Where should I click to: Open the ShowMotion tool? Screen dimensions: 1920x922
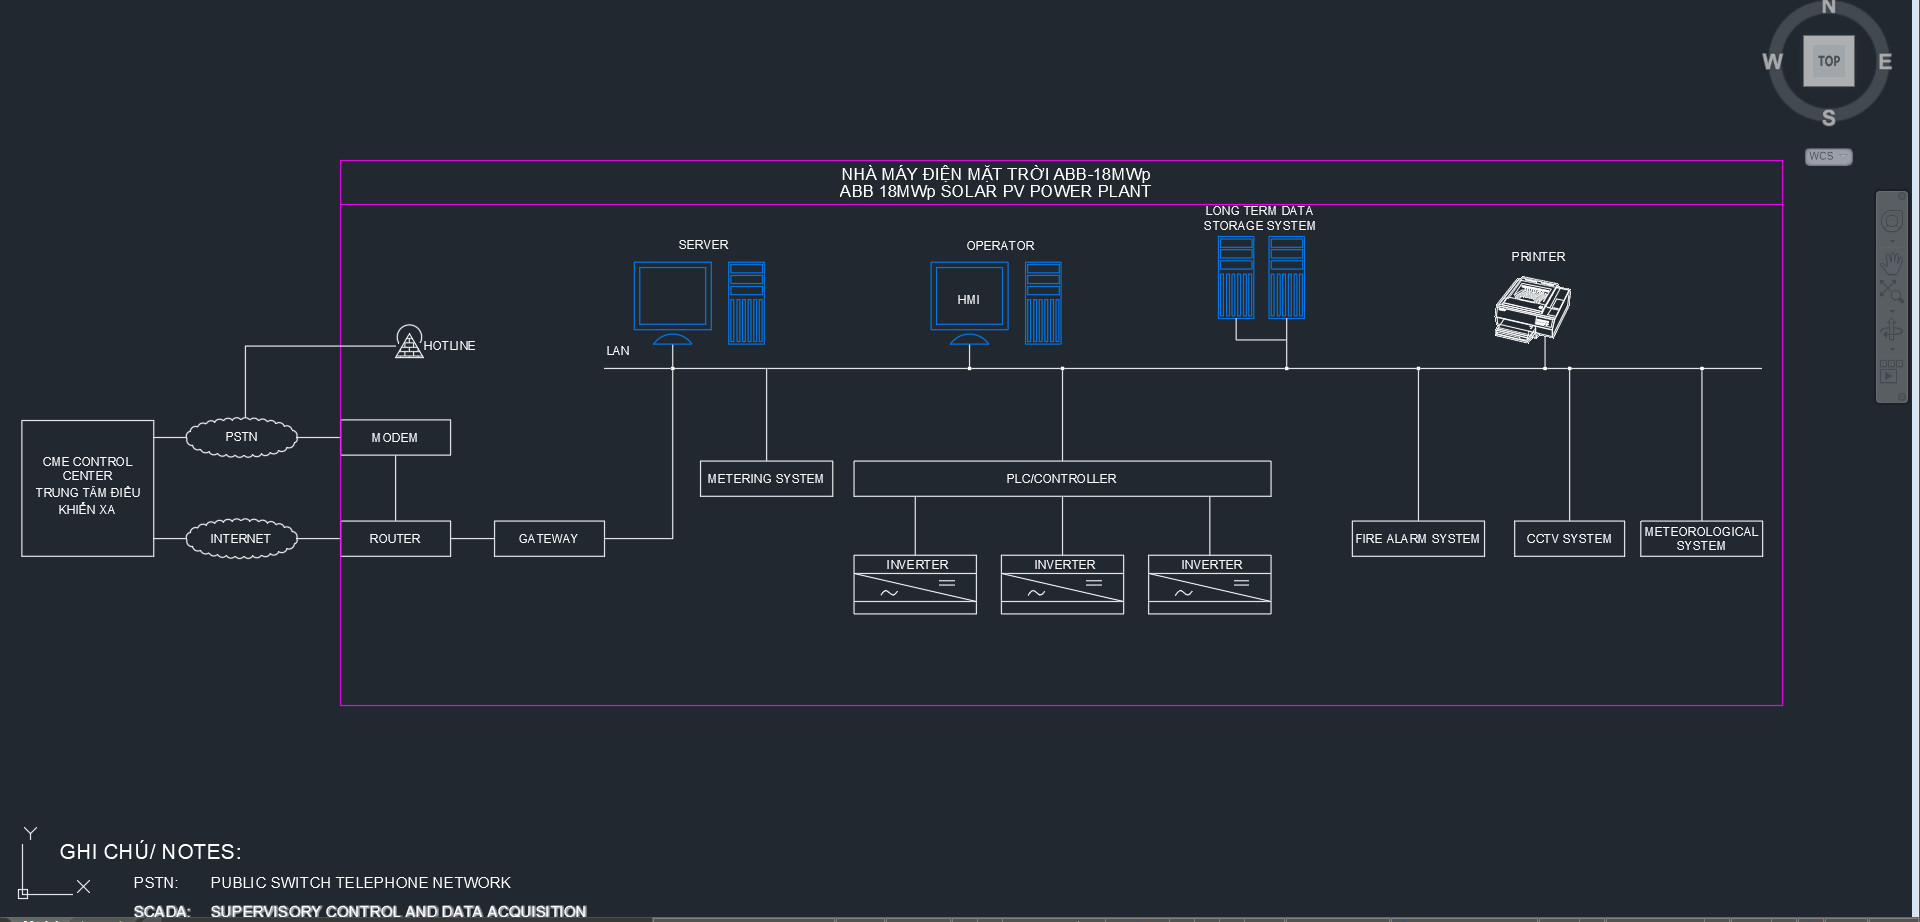tap(1891, 371)
